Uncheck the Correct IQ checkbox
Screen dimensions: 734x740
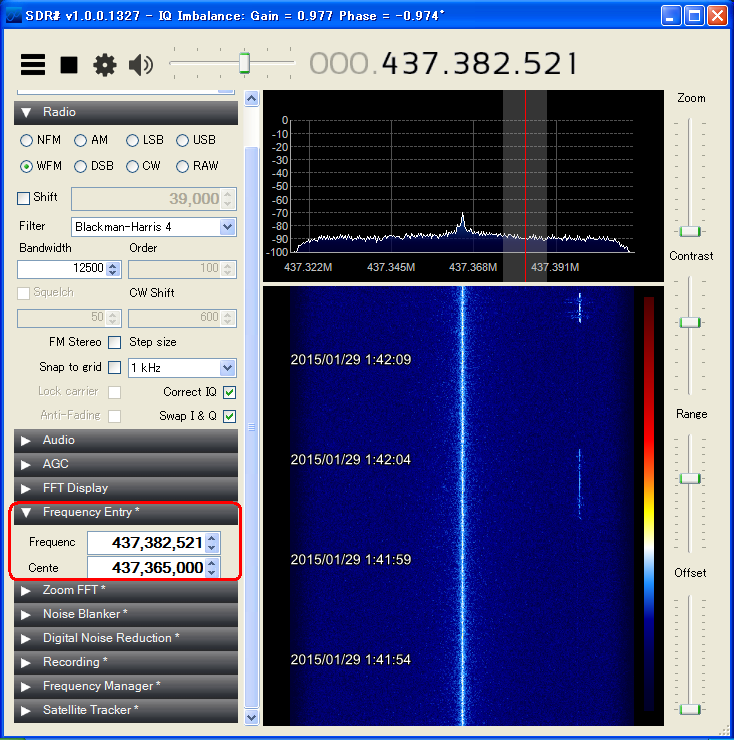tap(229, 392)
